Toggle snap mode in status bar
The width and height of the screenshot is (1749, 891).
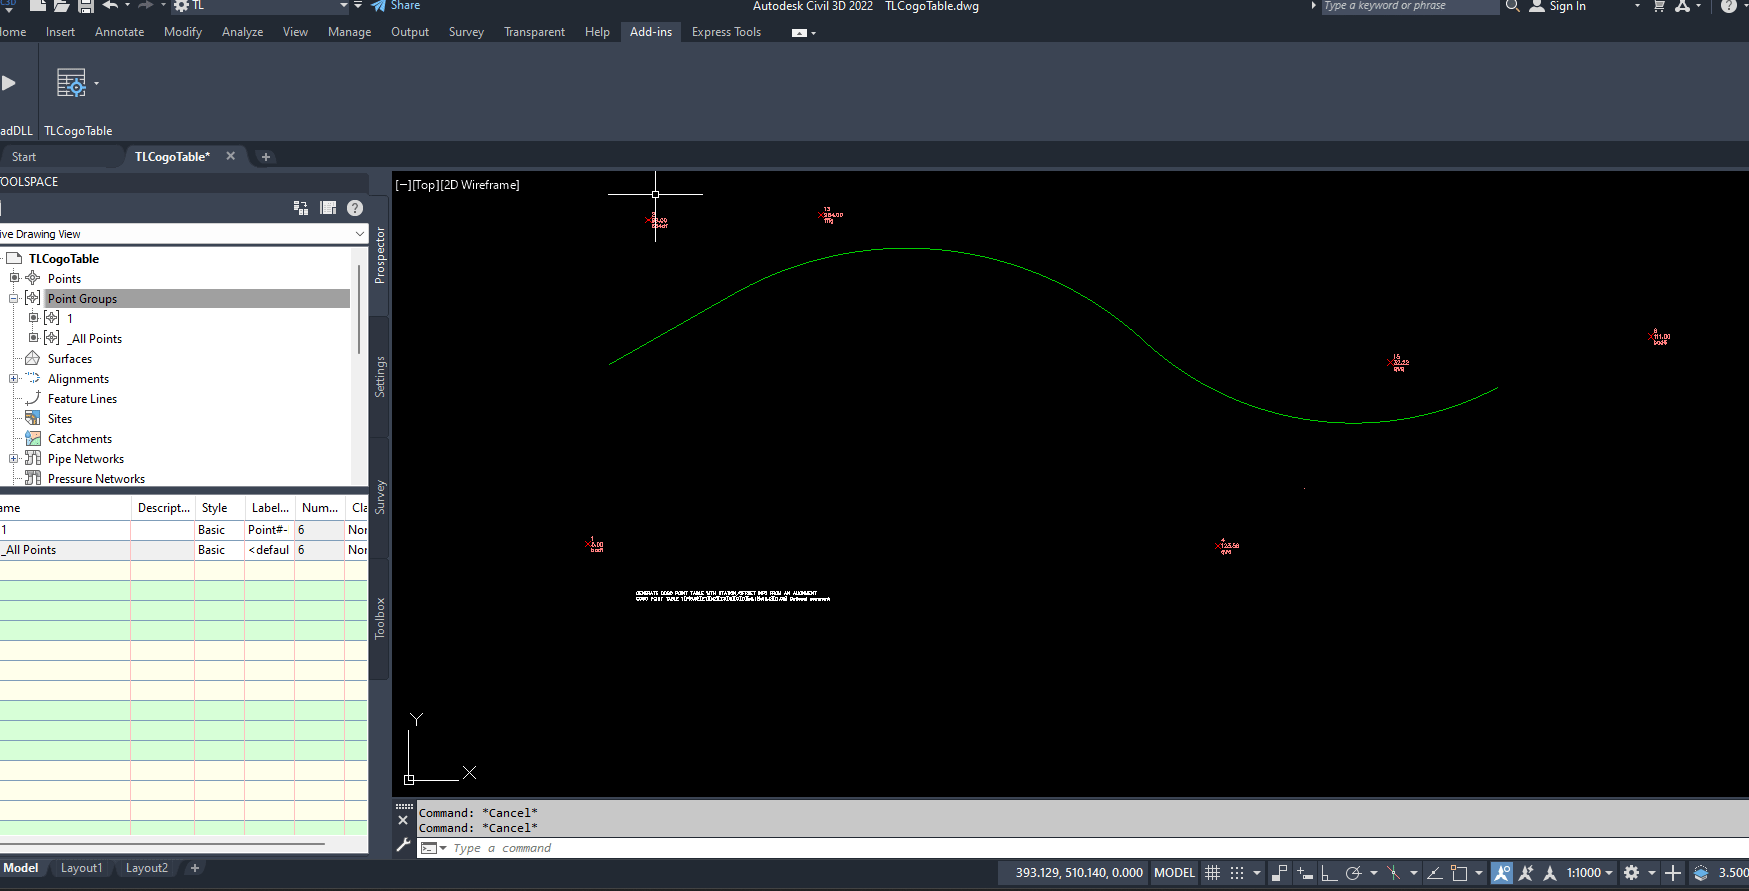coord(1237,873)
